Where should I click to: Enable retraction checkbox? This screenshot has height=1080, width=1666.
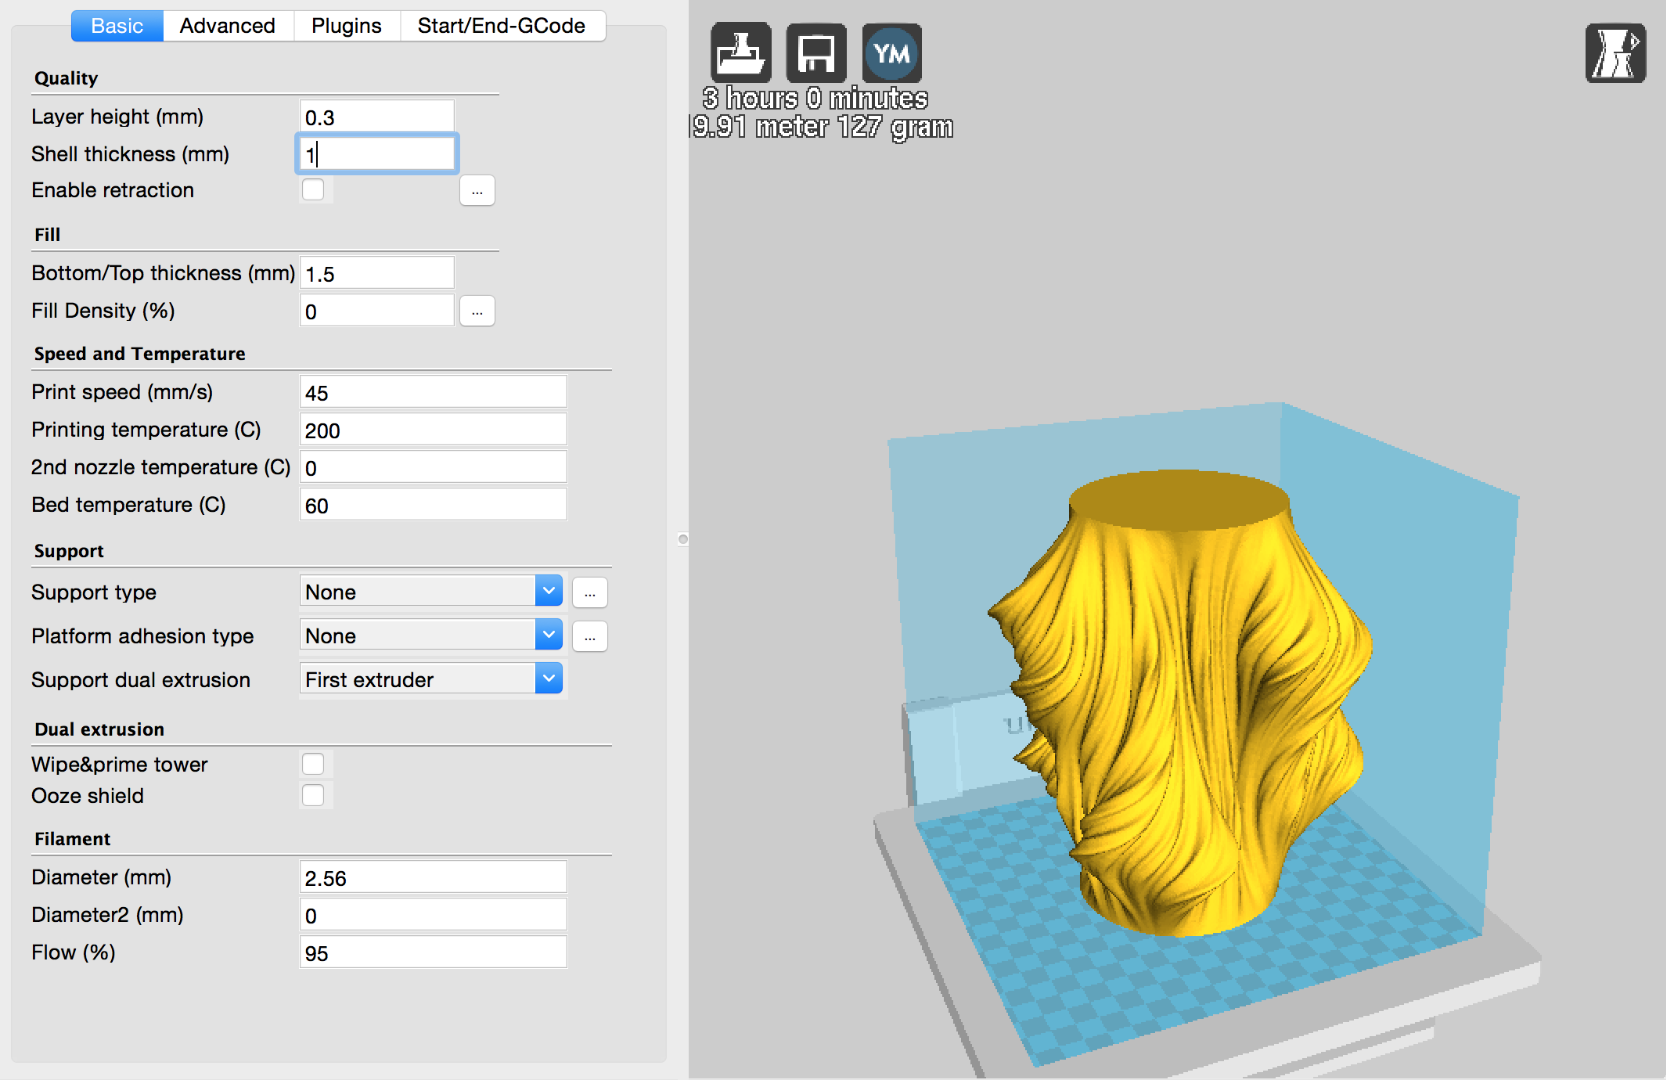pos(314,189)
